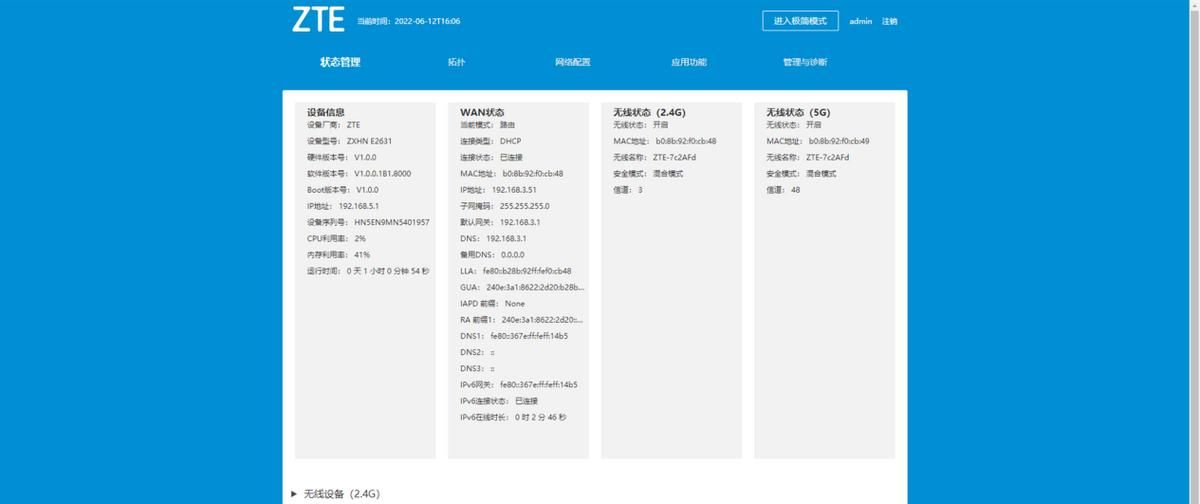Click the 内存利用率 41% value

(x=362, y=254)
